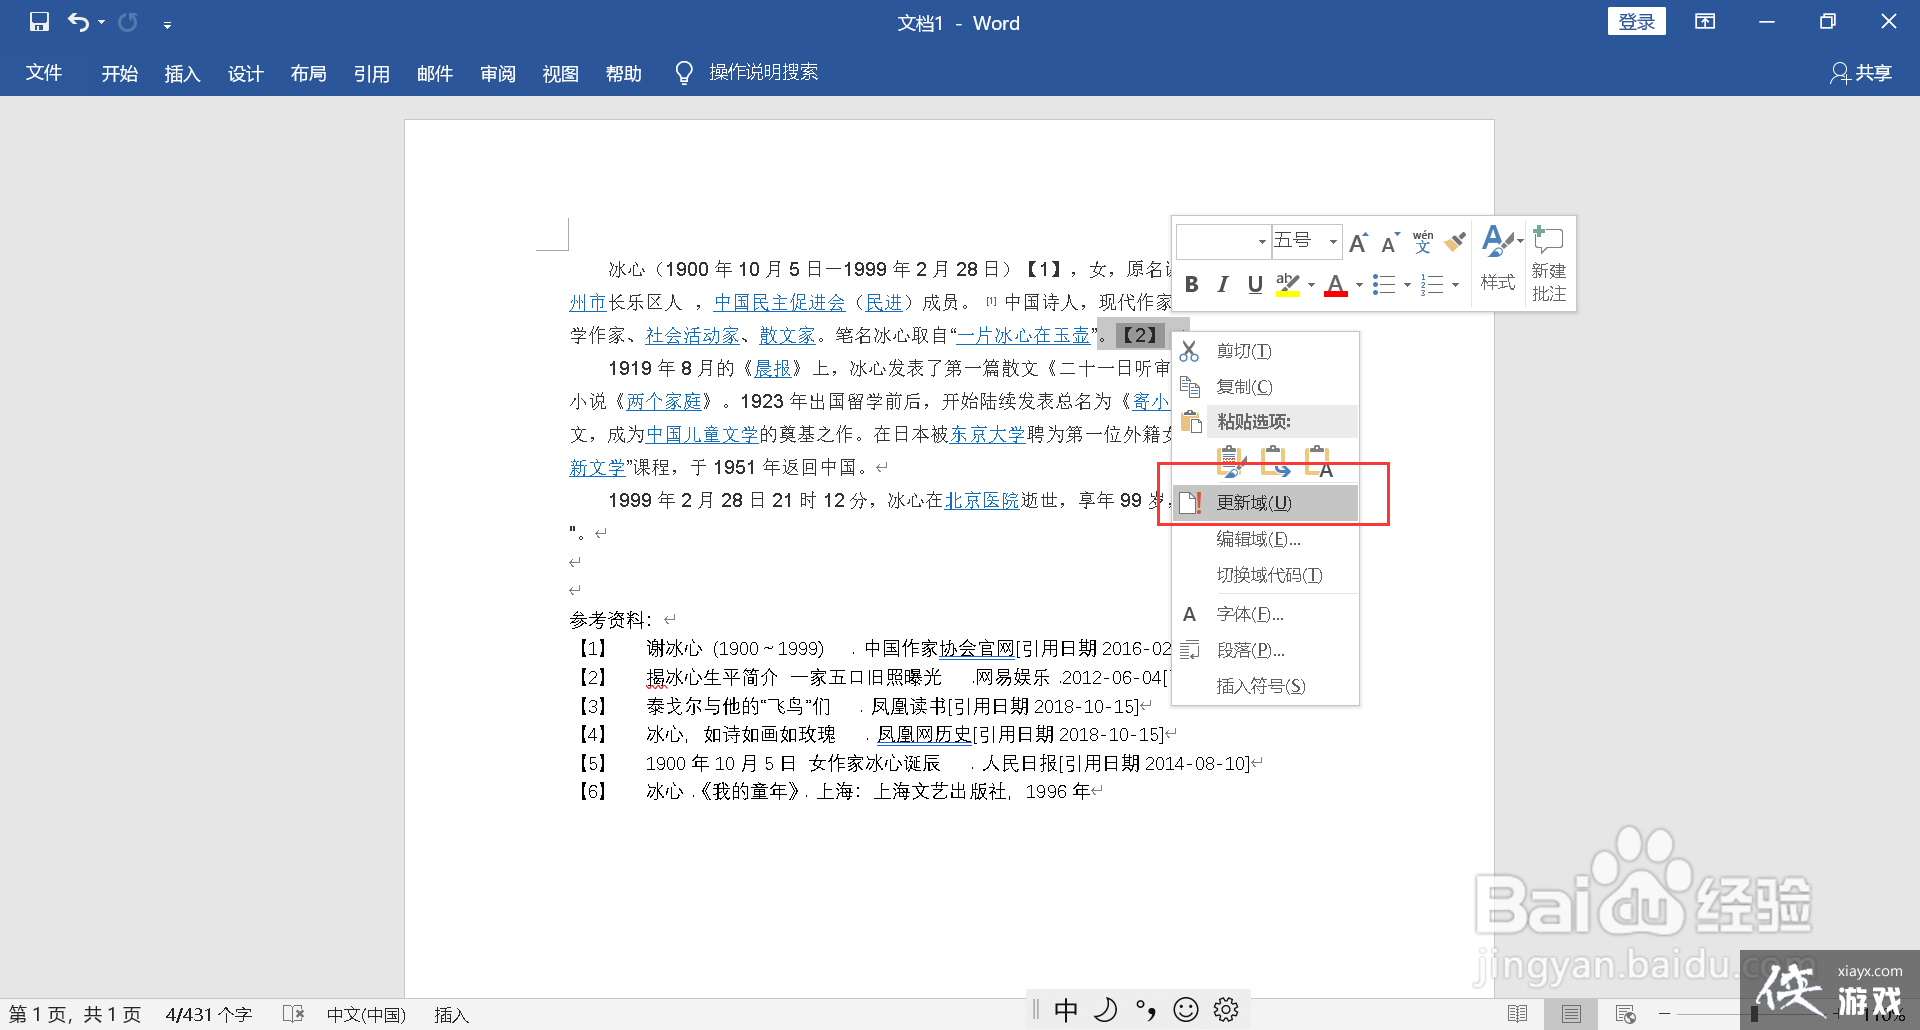Viewport: 1920px width, 1030px height.
Task: Click the wén phonetic guide icon
Action: [x=1423, y=242]
